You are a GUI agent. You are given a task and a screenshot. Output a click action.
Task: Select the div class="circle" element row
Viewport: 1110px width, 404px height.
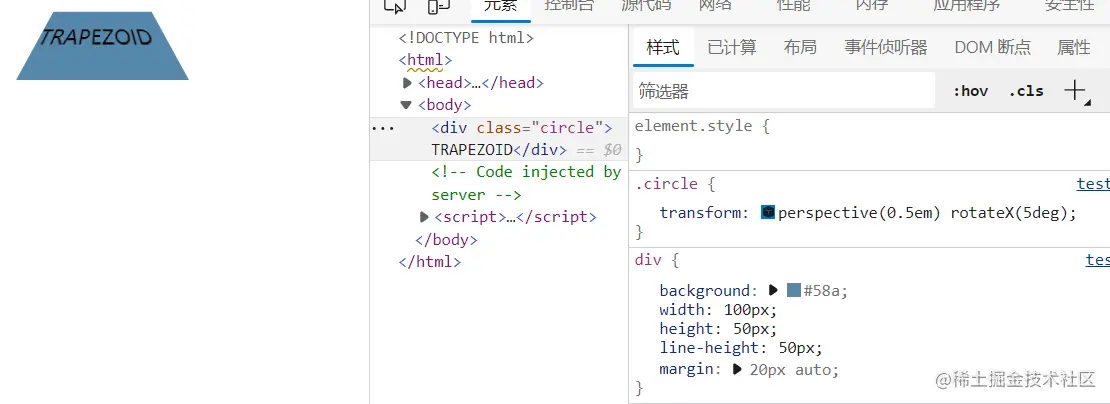(x=499, y=139)
